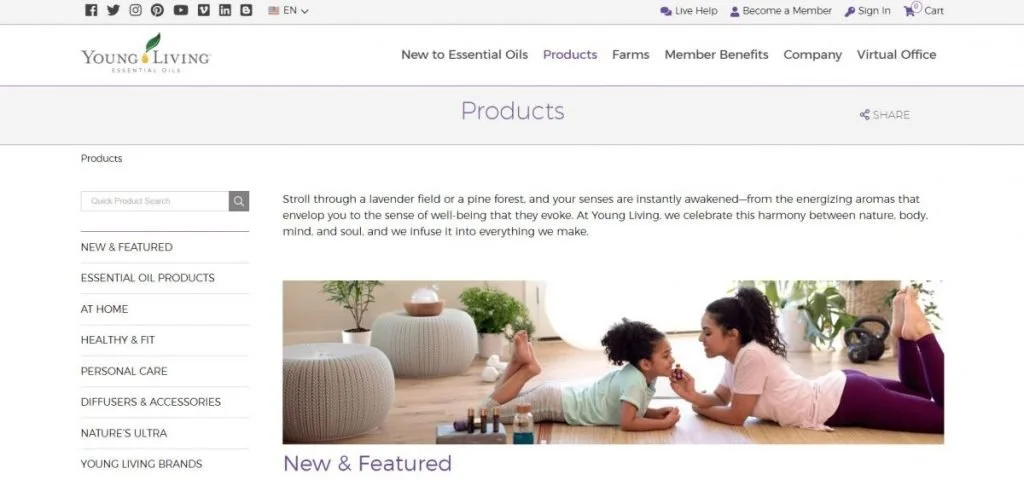Image resolution: width=1024 pixels, height=480 pixels.
Task: Select Essential Oil Products sidebar category
Action: click(148, 278)
